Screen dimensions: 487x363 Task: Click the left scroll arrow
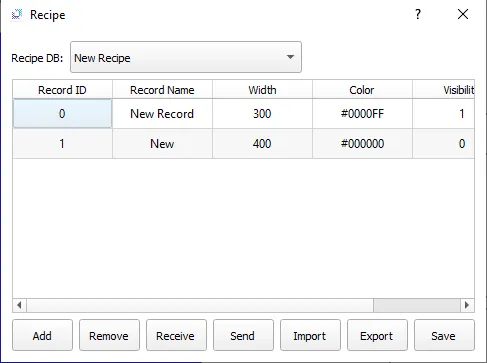coord(19,305)
